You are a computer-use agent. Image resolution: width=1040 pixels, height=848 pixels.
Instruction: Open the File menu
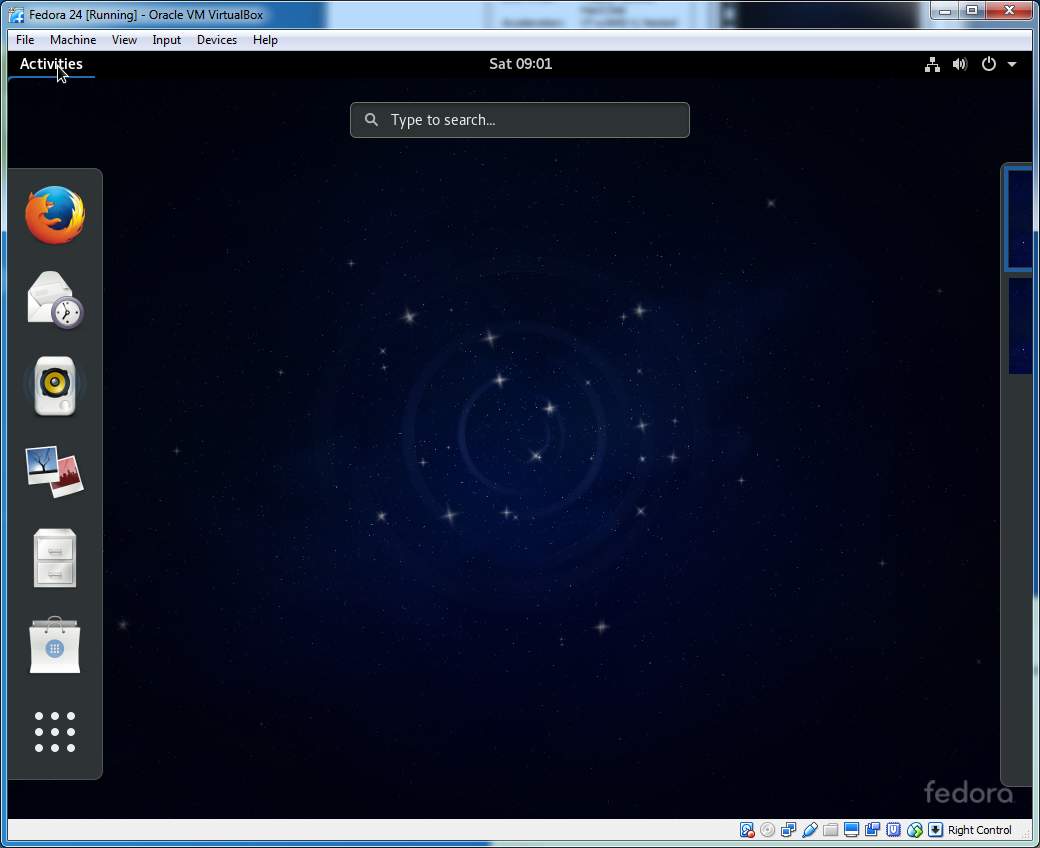pyautogui.click(x=25, y=40)
